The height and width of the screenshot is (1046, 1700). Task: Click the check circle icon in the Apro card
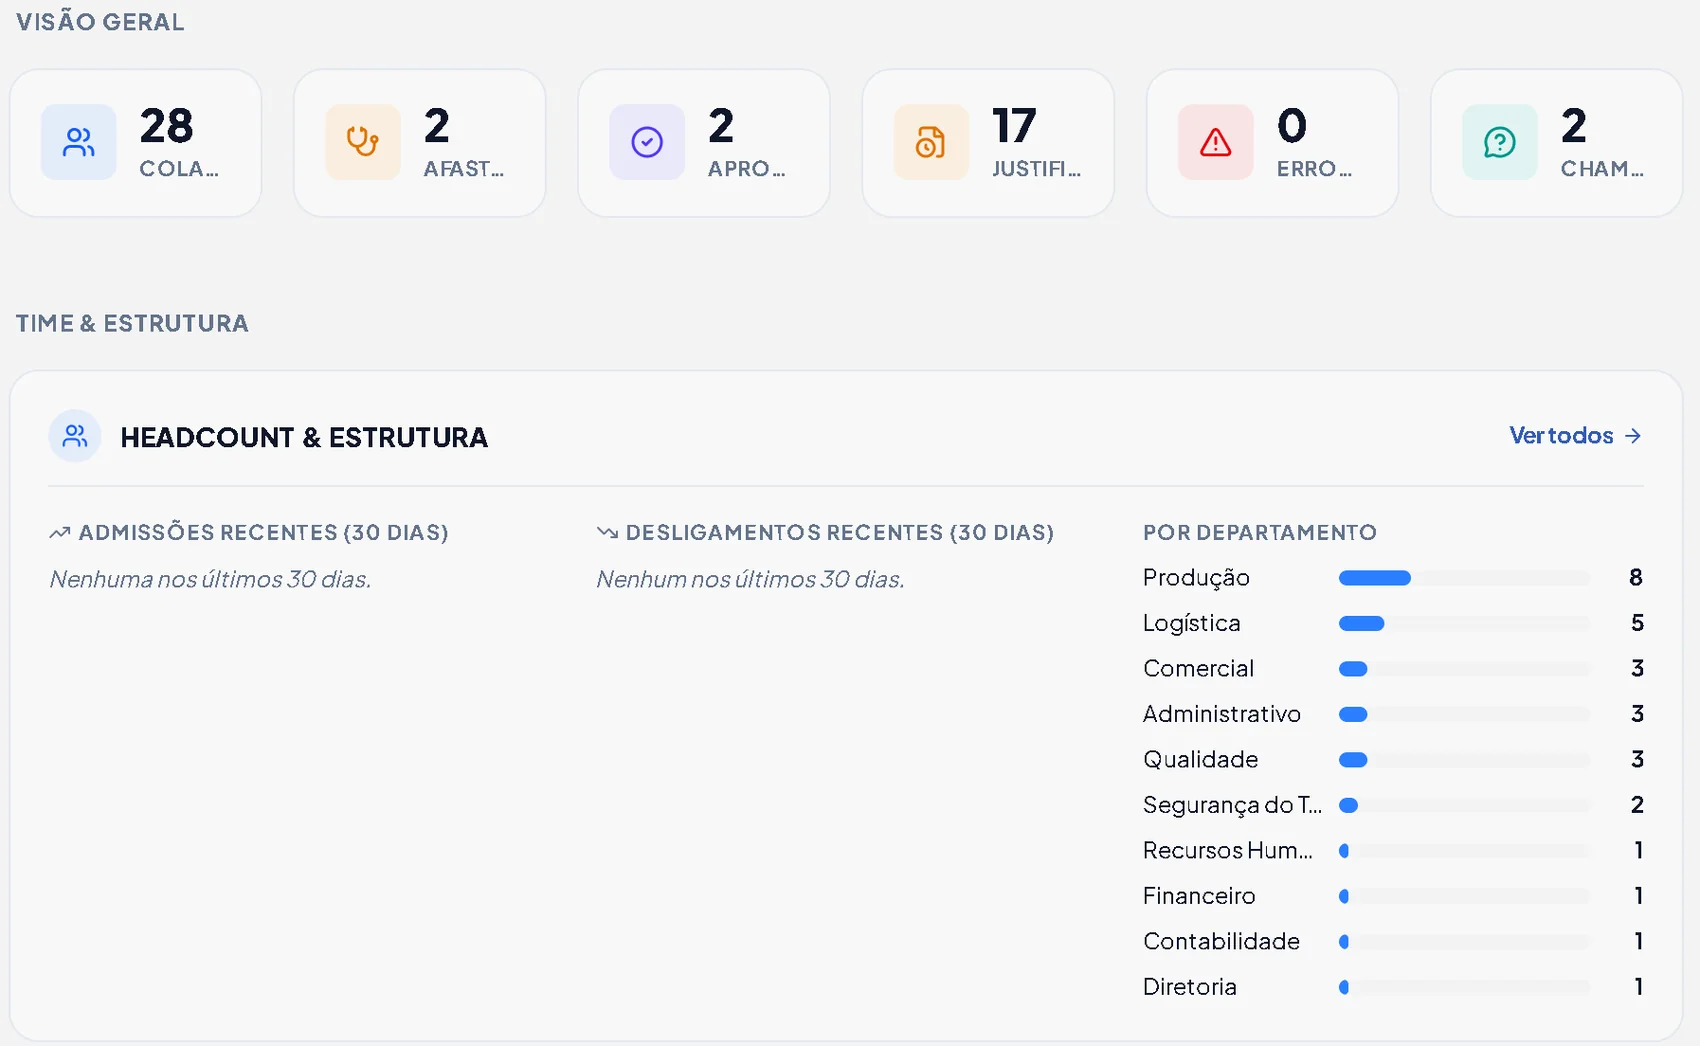647,142
